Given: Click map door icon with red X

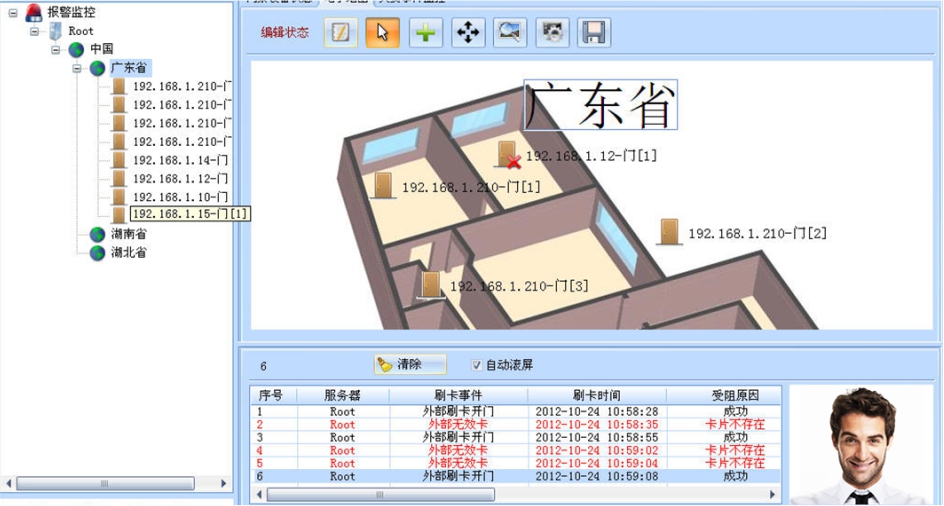Looking at the screenshot, I should click(x=508, y=154).
